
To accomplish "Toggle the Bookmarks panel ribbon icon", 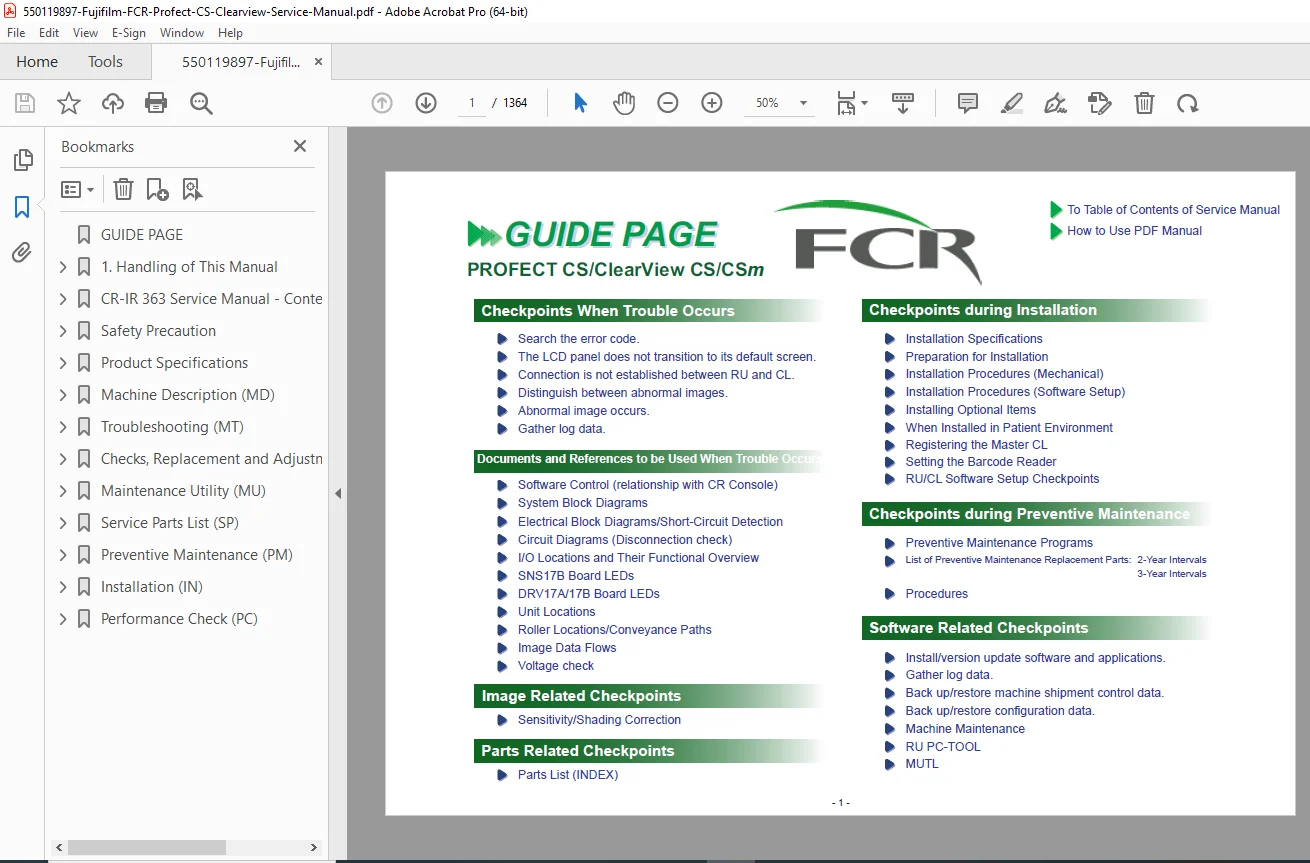I will 22,207.
